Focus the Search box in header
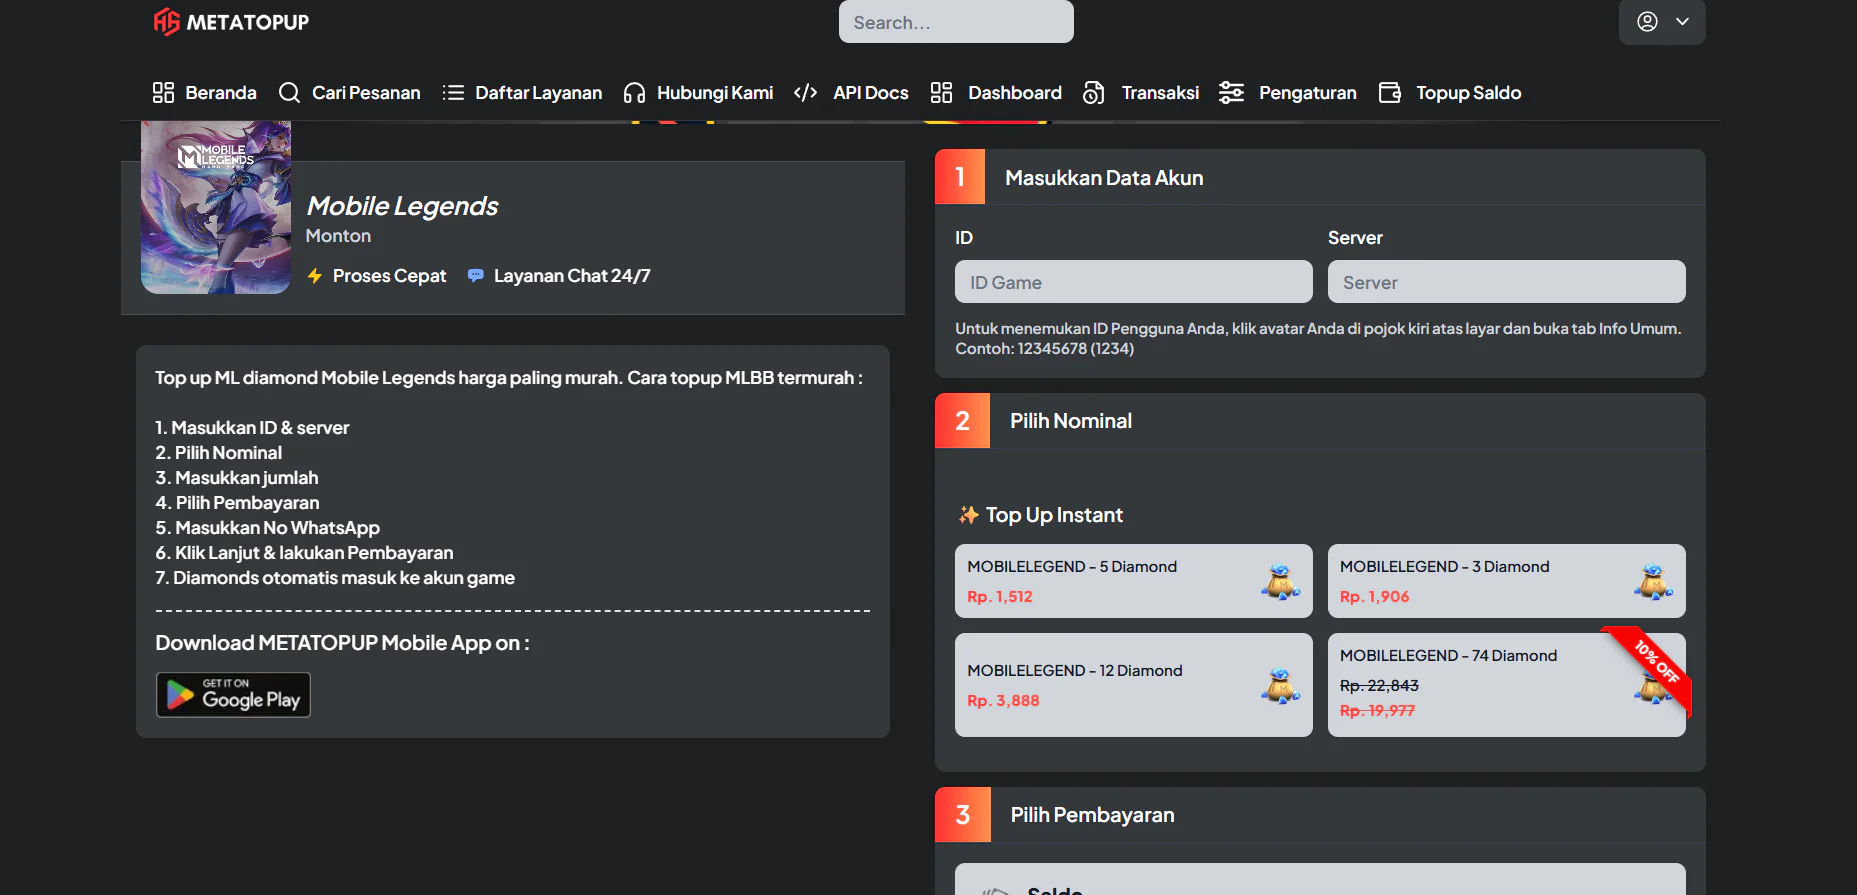Viewport: 1857px width, 895px height. [956, 22]
